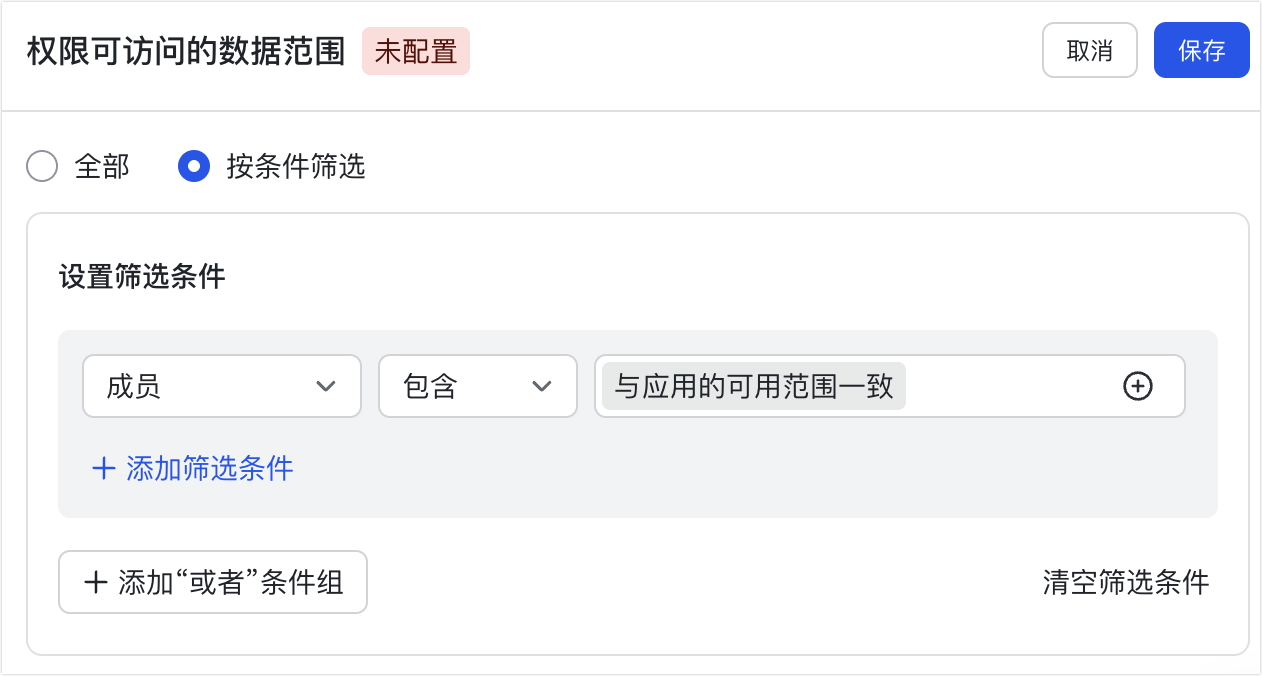Open the 成员 field dropdown
The image size is (1262, 676).
[x=221, y=386]
